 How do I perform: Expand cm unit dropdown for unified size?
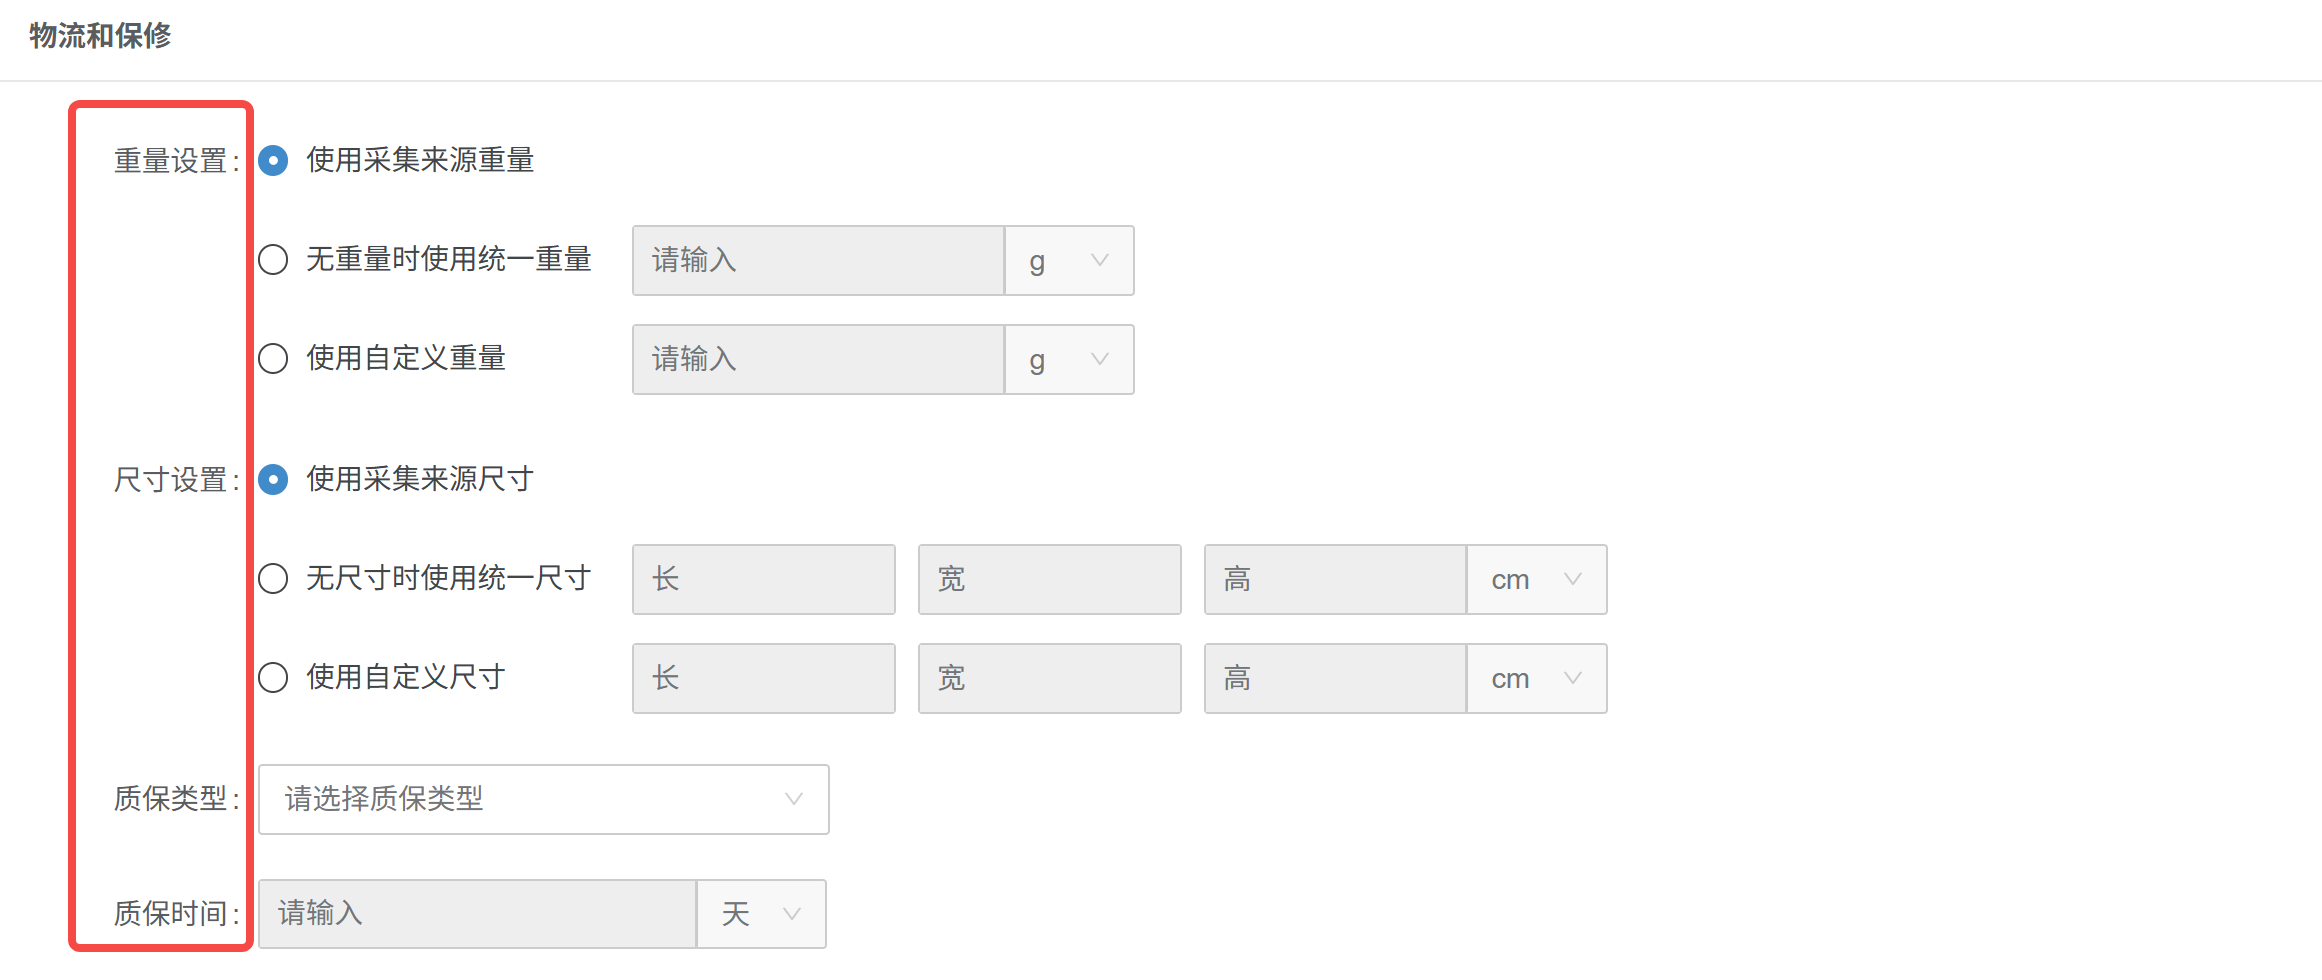[x=1537, y=579]
